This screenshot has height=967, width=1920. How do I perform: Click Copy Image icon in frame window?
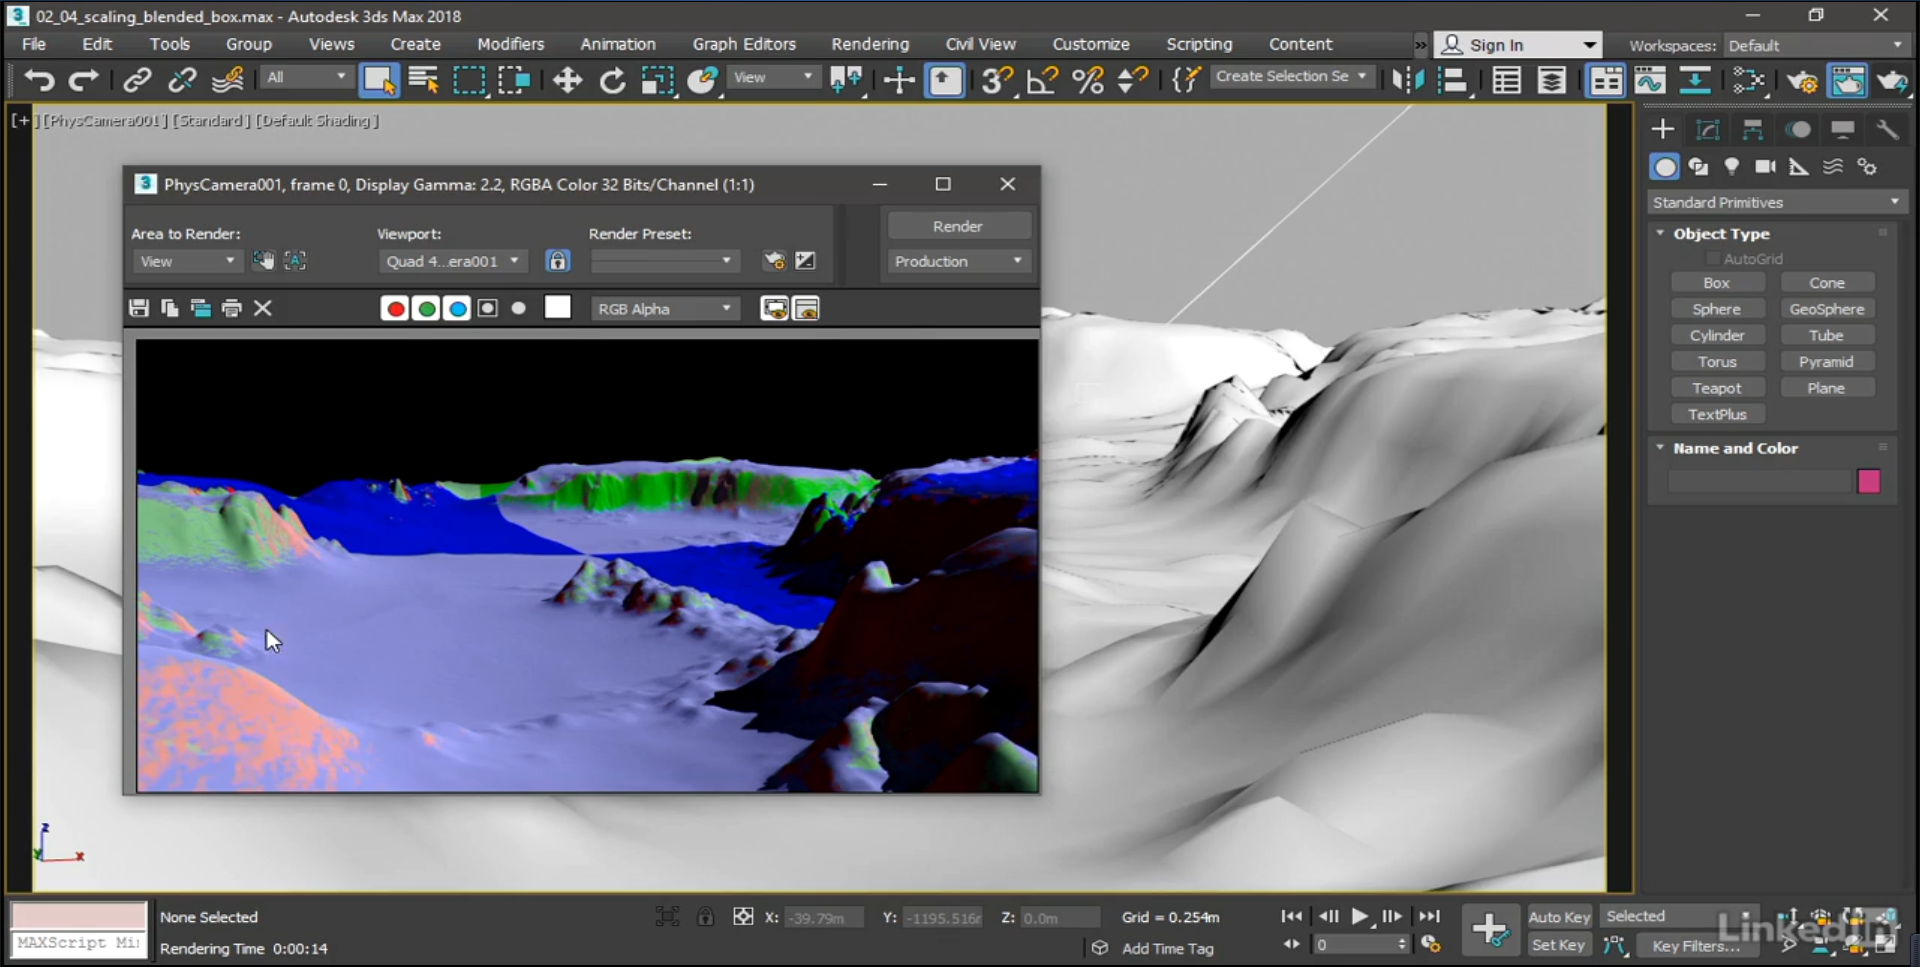click(170, 308)
